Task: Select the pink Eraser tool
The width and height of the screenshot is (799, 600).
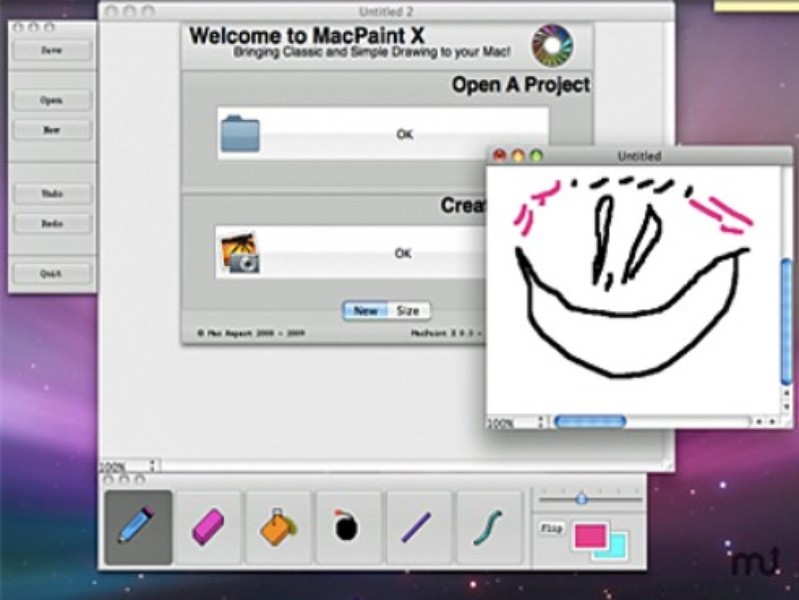Action: pyautogui.click(x=208, y=527)
